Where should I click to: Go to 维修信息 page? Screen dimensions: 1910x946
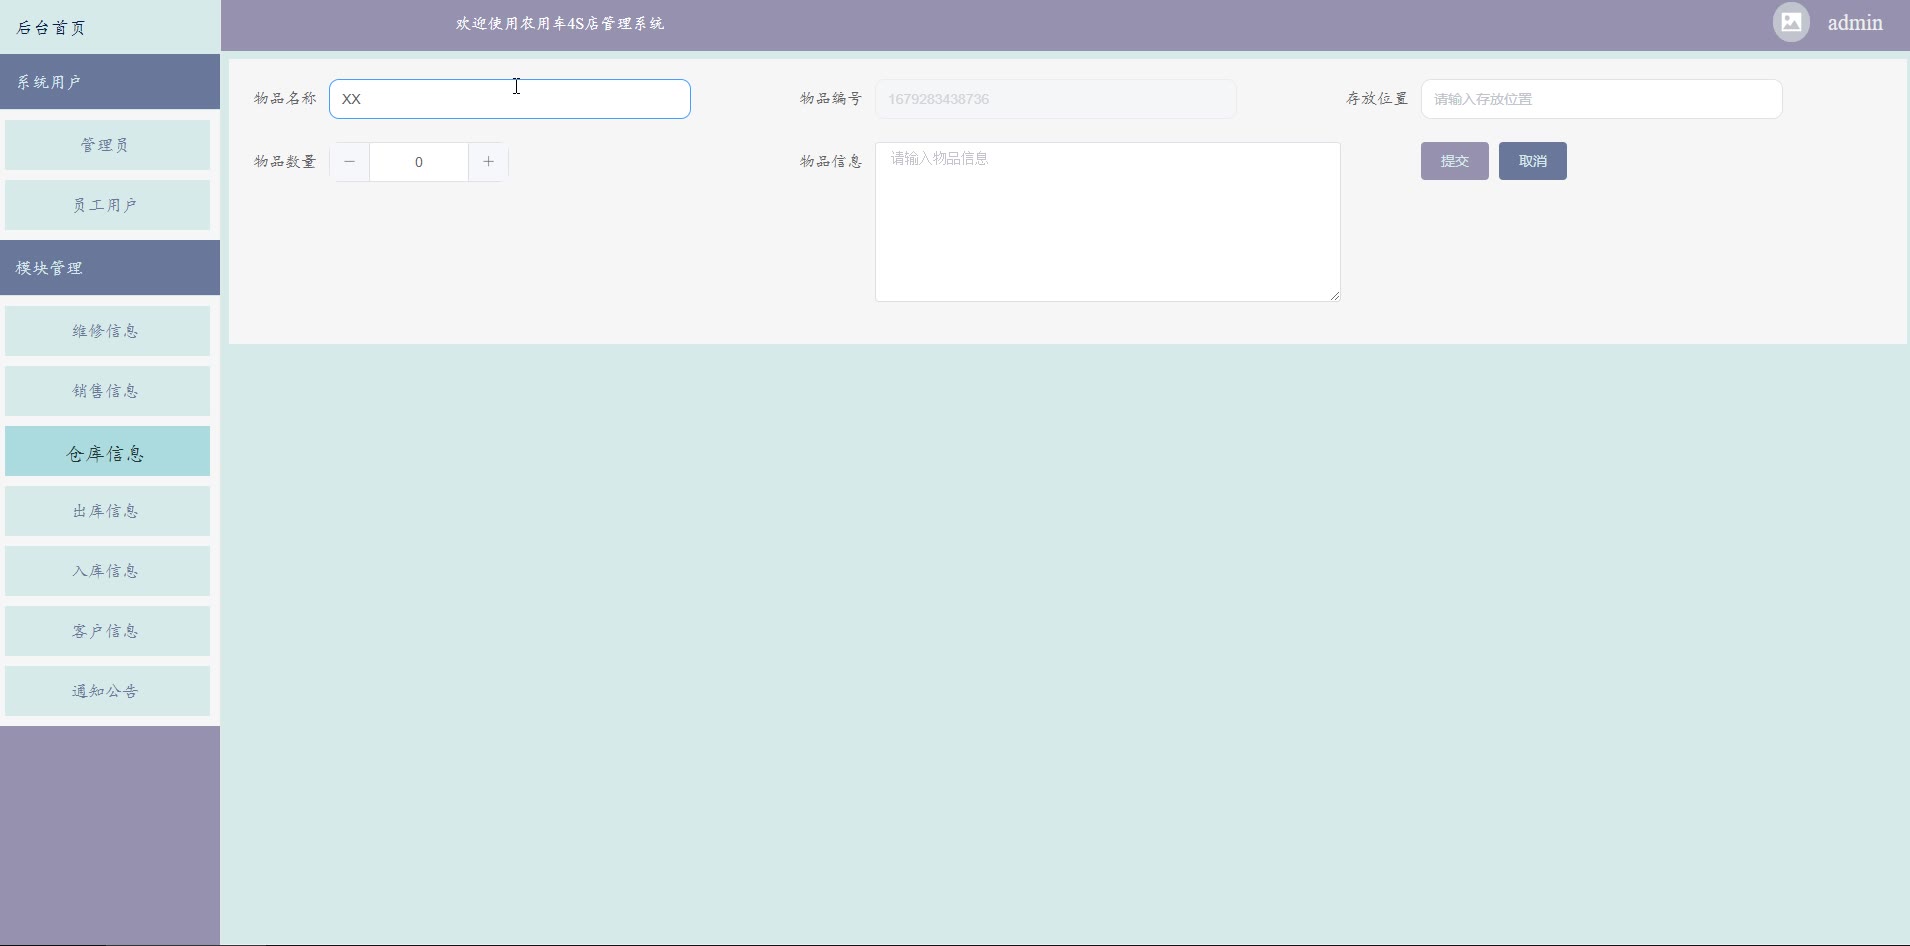[x=107, y=331]
